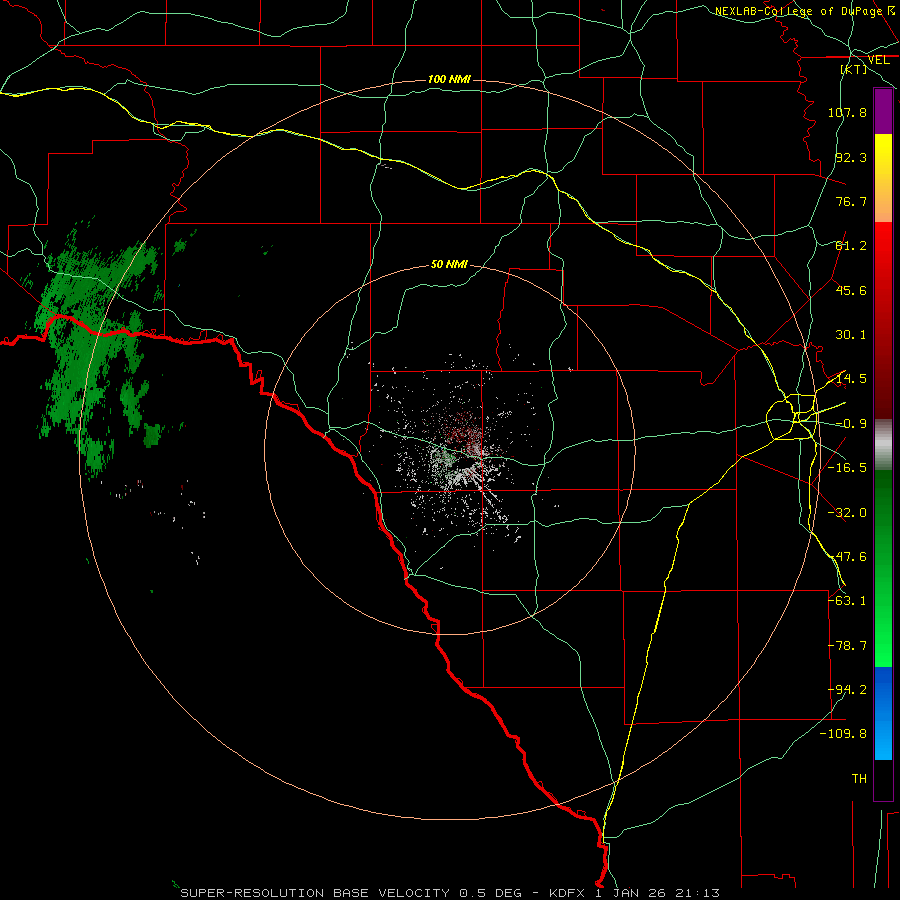This screenshot has width=900, height=900.
Task: Click the Super-Resolution Base Velocity caption
Action: pos(449,893)
